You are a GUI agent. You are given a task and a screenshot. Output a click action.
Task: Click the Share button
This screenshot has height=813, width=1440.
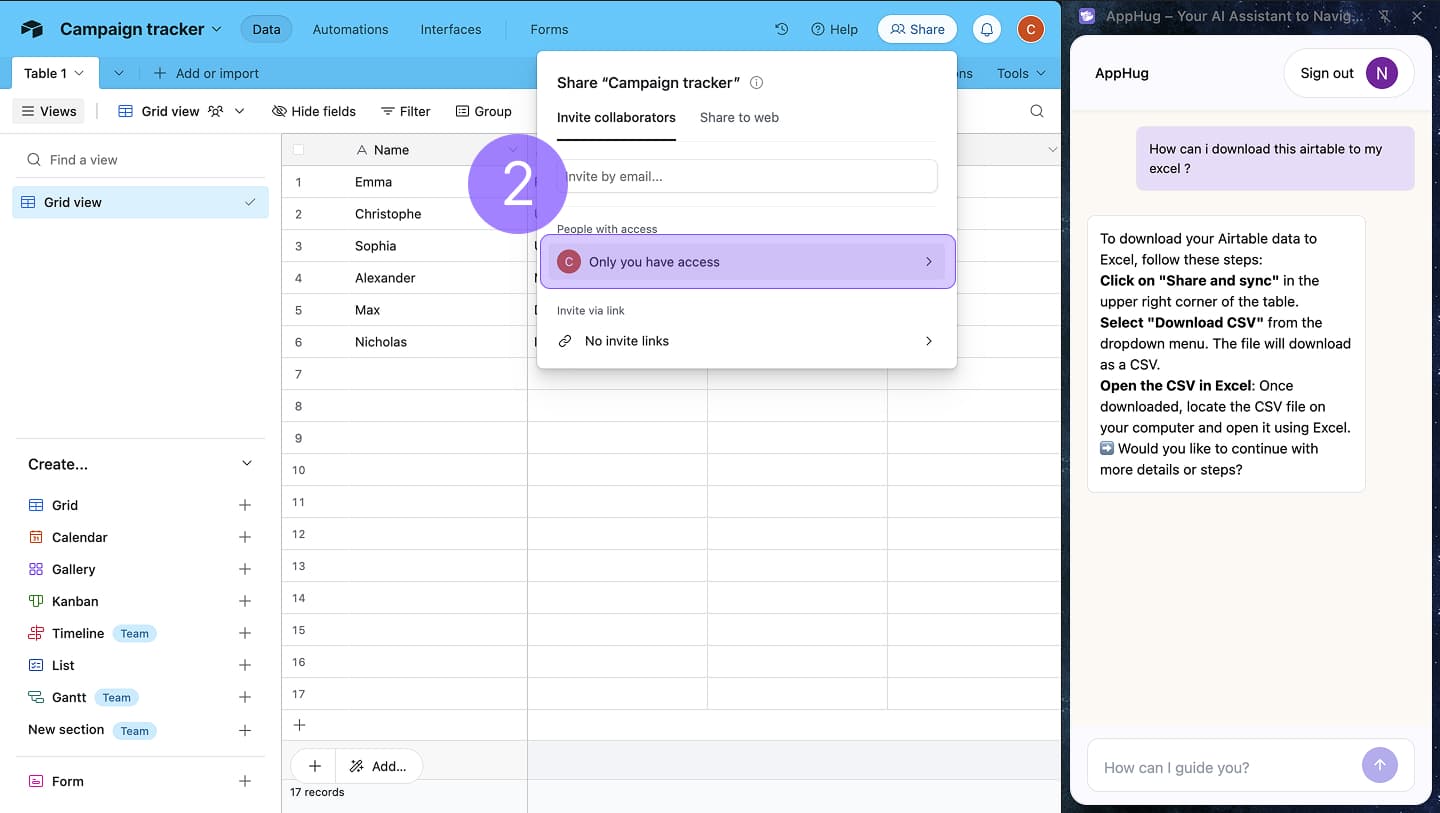[917, 29]
